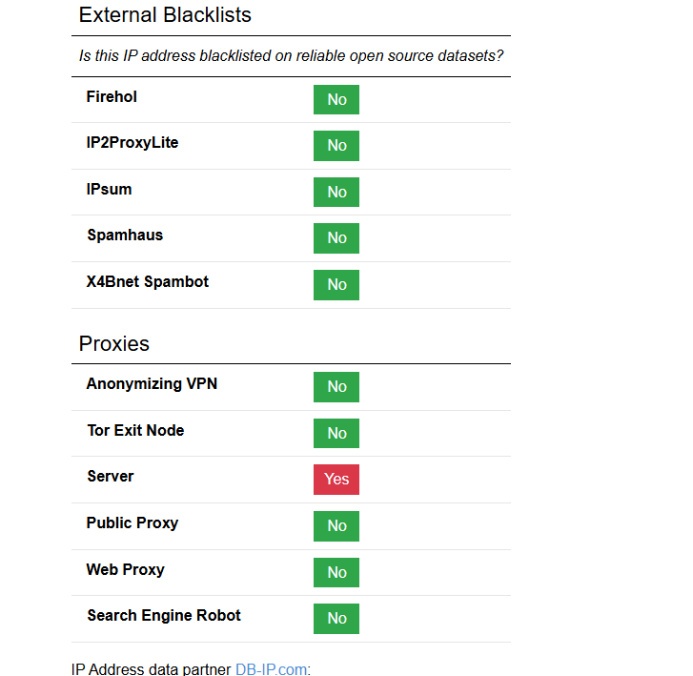The height and width of the screenshot is (676, 693).
Task: Click the DB-IP.com link
Action: pos(271,668)
